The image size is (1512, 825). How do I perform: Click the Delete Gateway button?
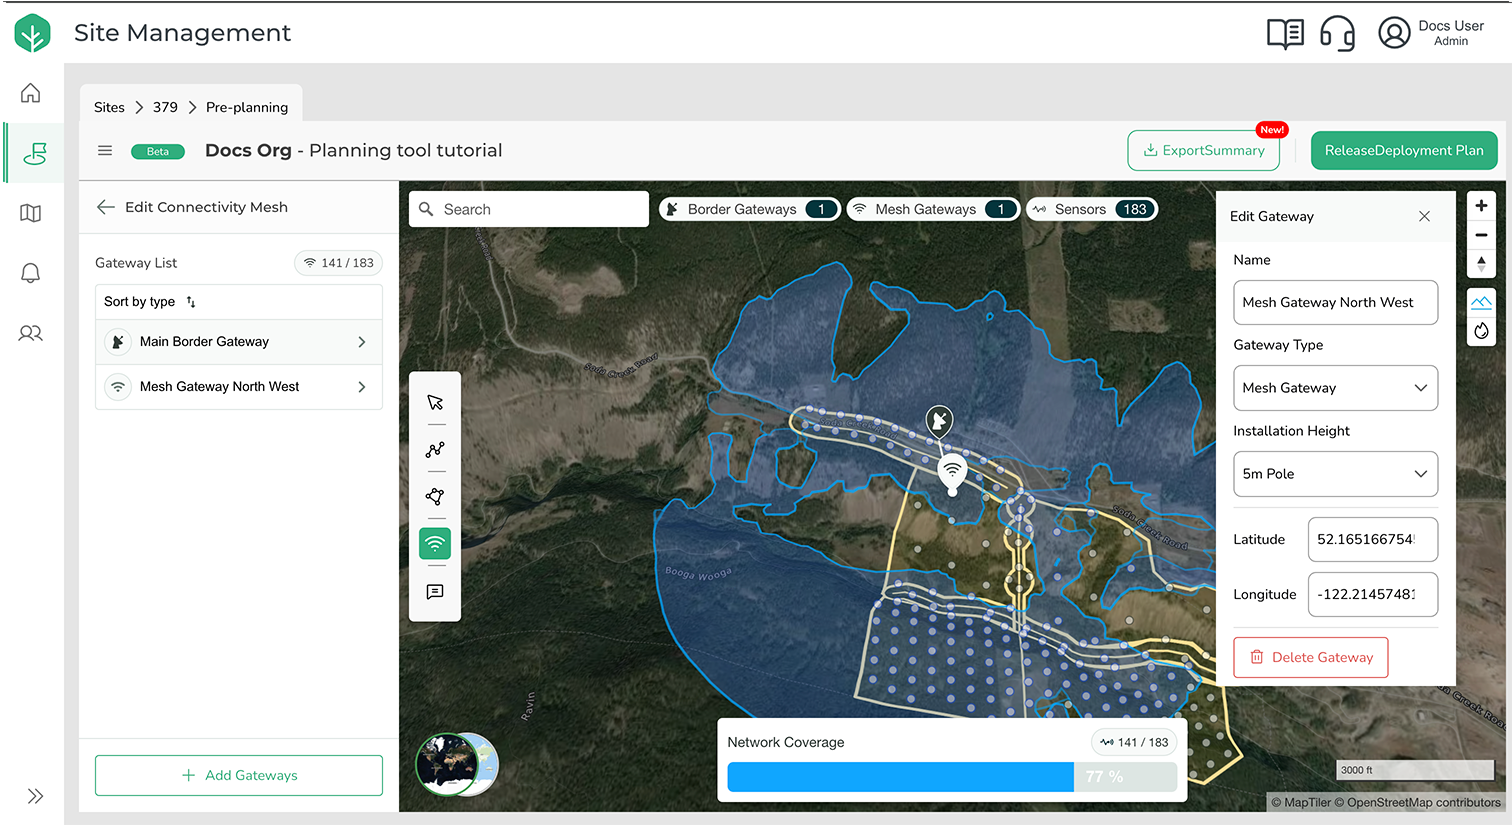tap(1310, 657)
